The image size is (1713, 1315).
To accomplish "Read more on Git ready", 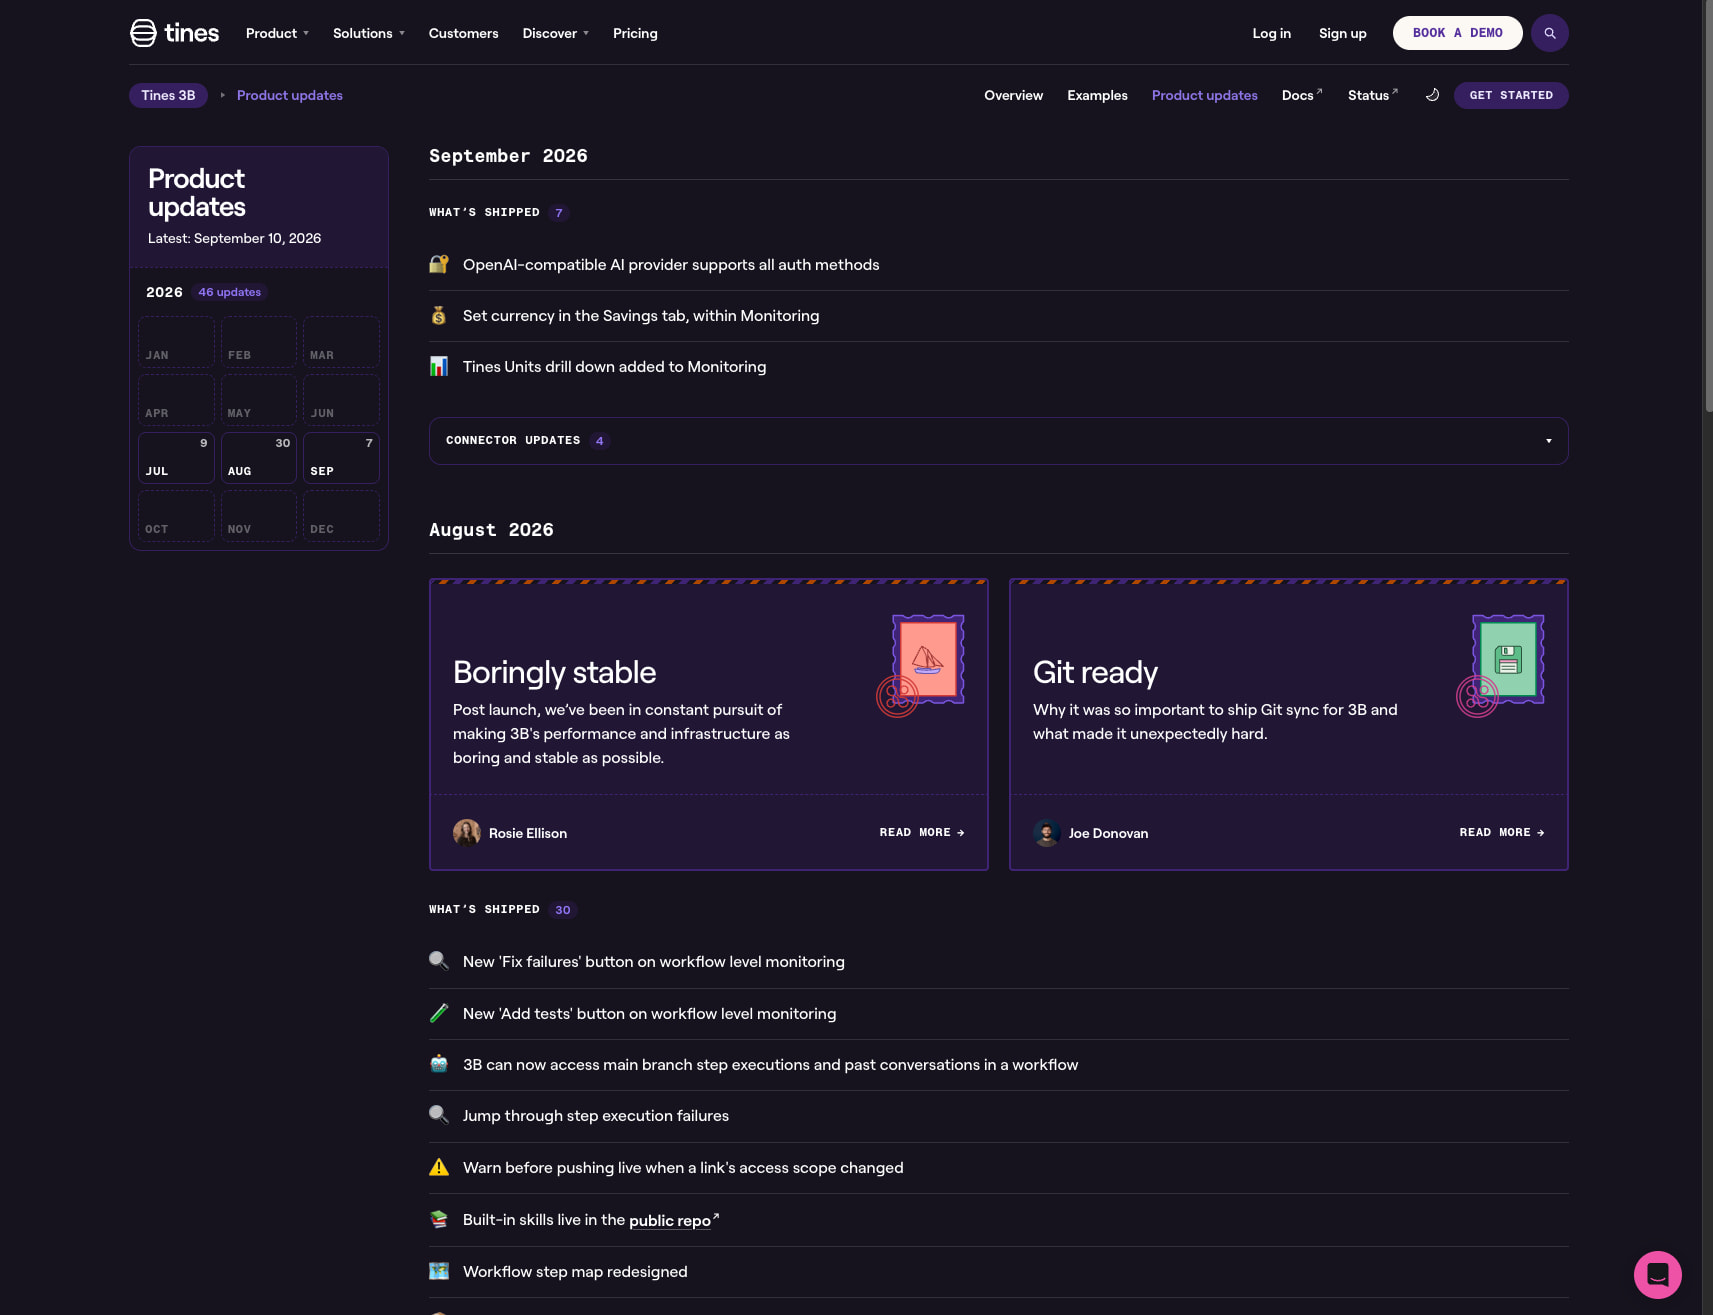I will (1502, 832).
